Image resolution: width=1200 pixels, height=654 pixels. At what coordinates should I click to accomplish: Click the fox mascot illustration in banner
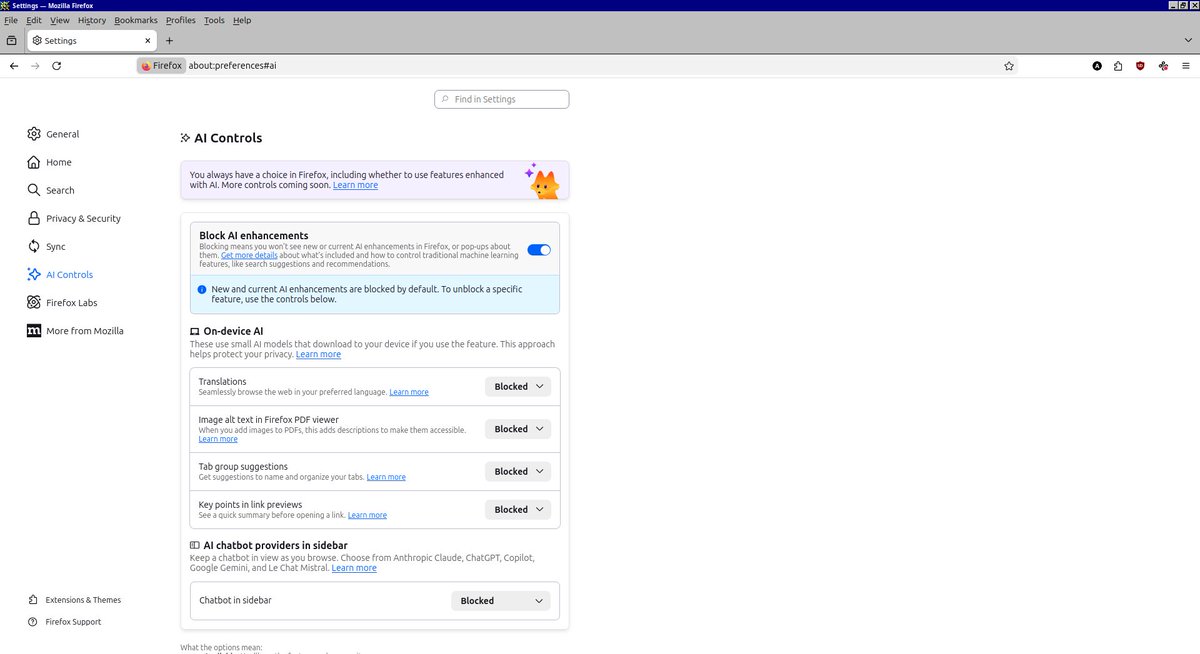click(543, 182)
